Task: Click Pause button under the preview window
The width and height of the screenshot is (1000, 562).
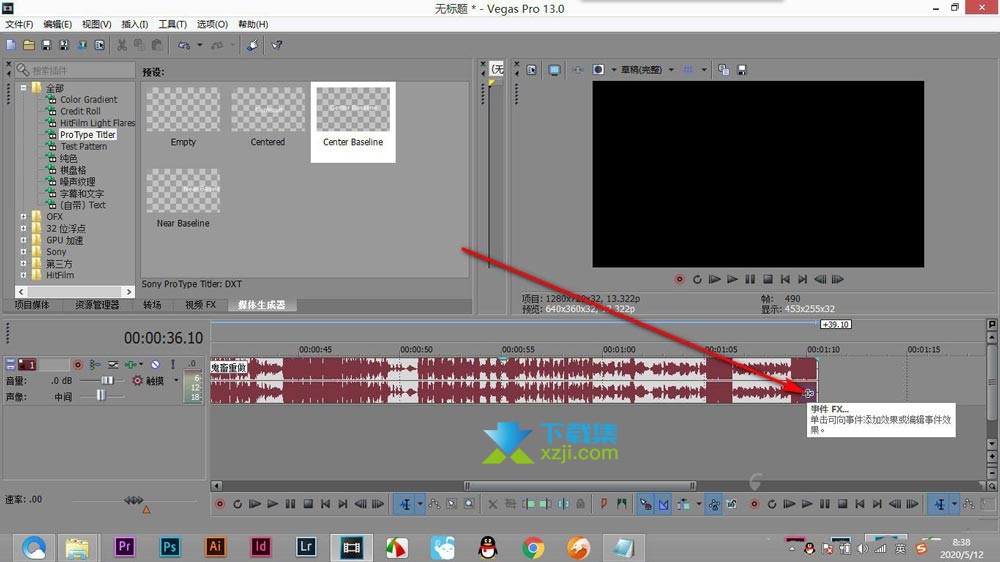Action: tap(750, 279)
